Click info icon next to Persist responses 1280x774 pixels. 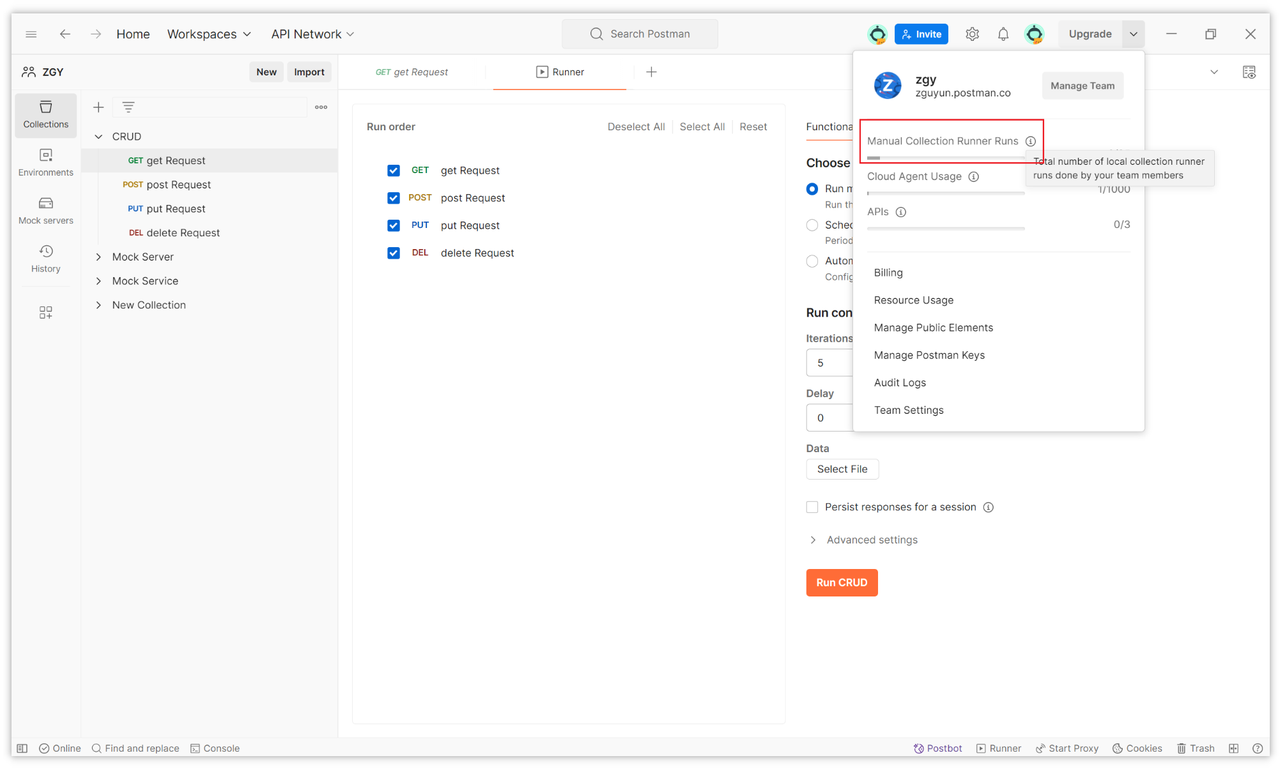tap(988, 507)
